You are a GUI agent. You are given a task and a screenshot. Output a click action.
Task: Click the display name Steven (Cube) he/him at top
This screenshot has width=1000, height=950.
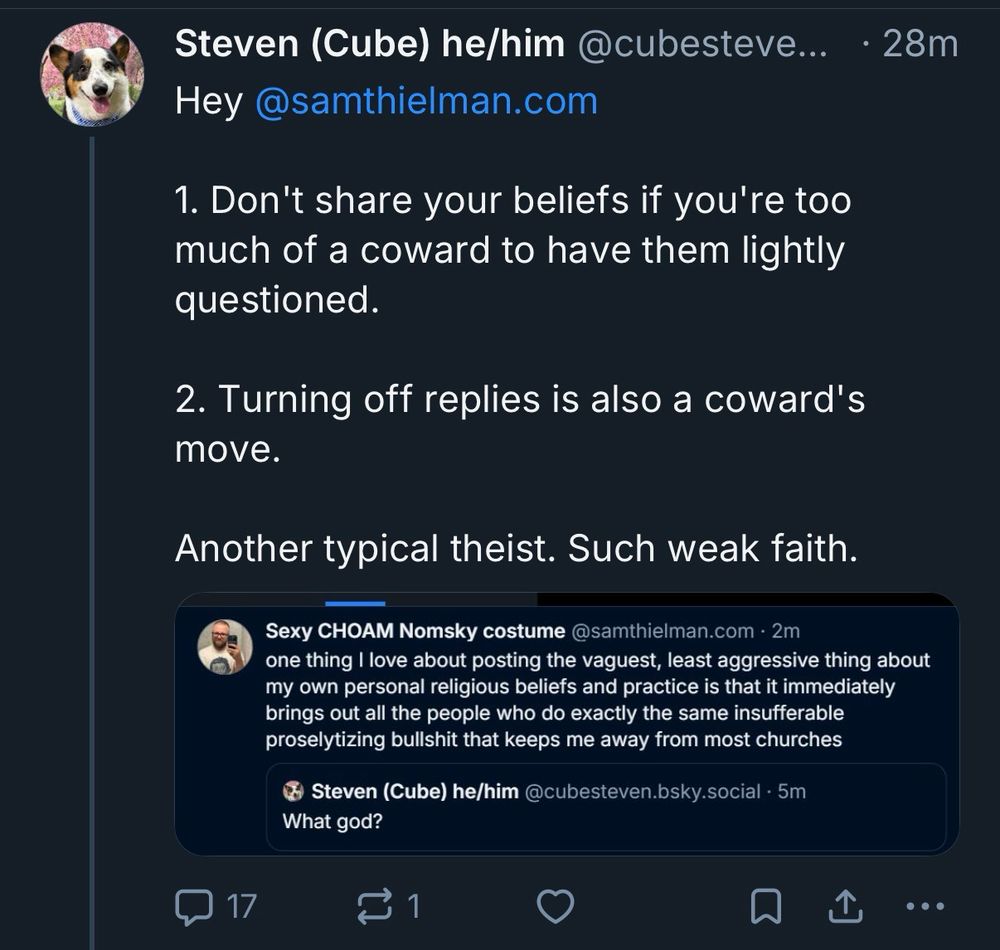pyautogui.click(x=369, y=43)
